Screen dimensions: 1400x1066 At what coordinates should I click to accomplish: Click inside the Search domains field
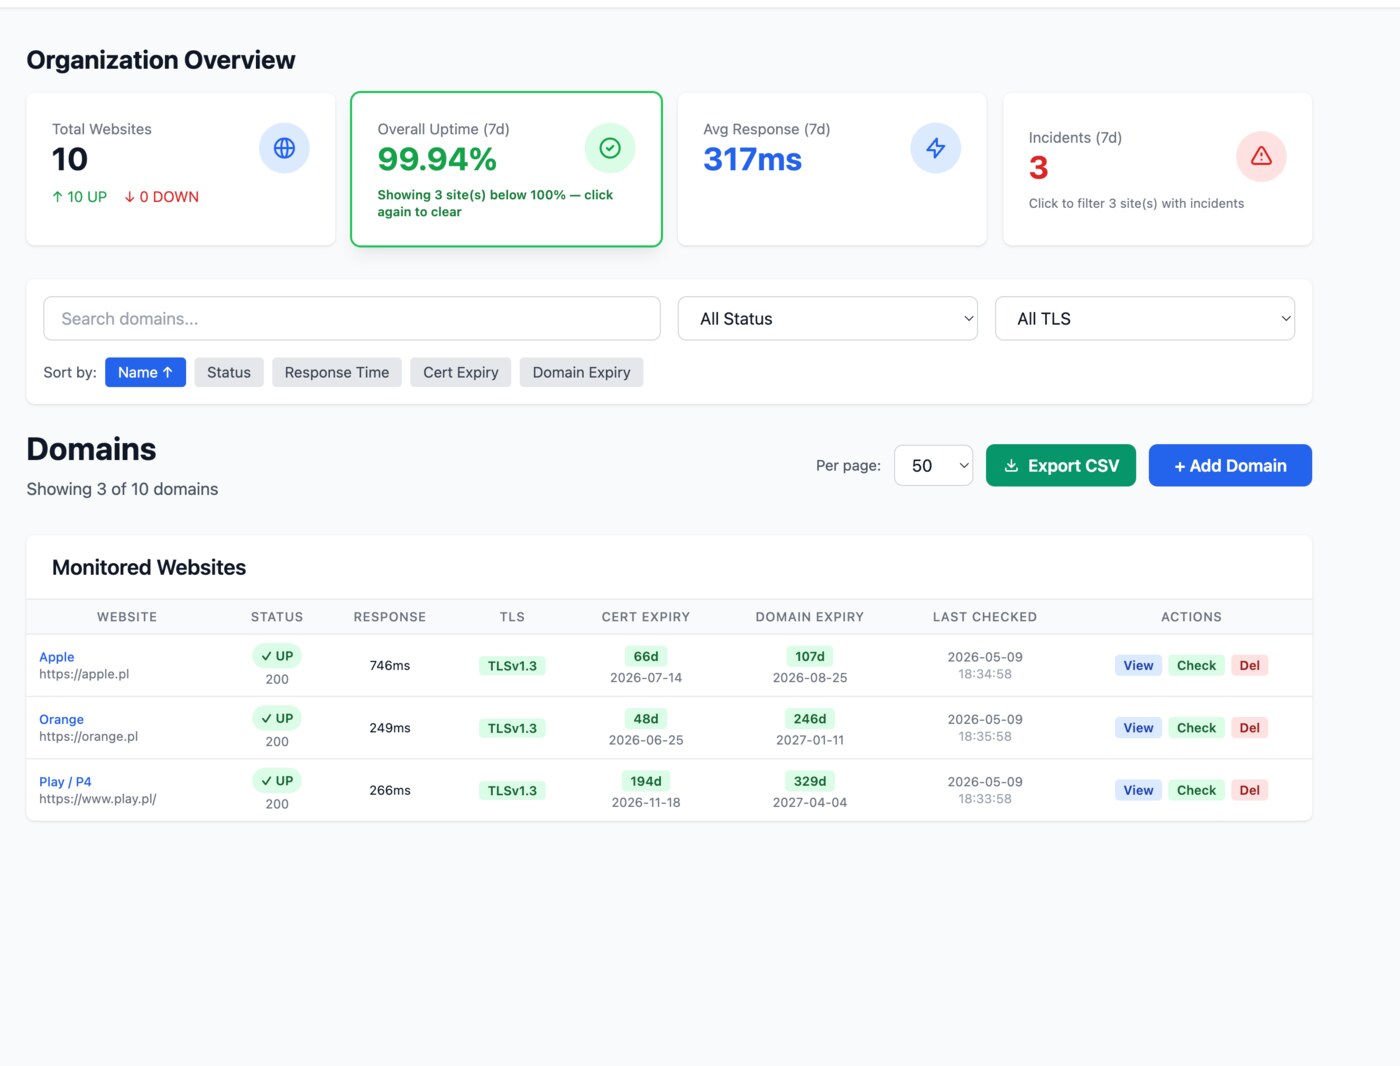(352, 318)
